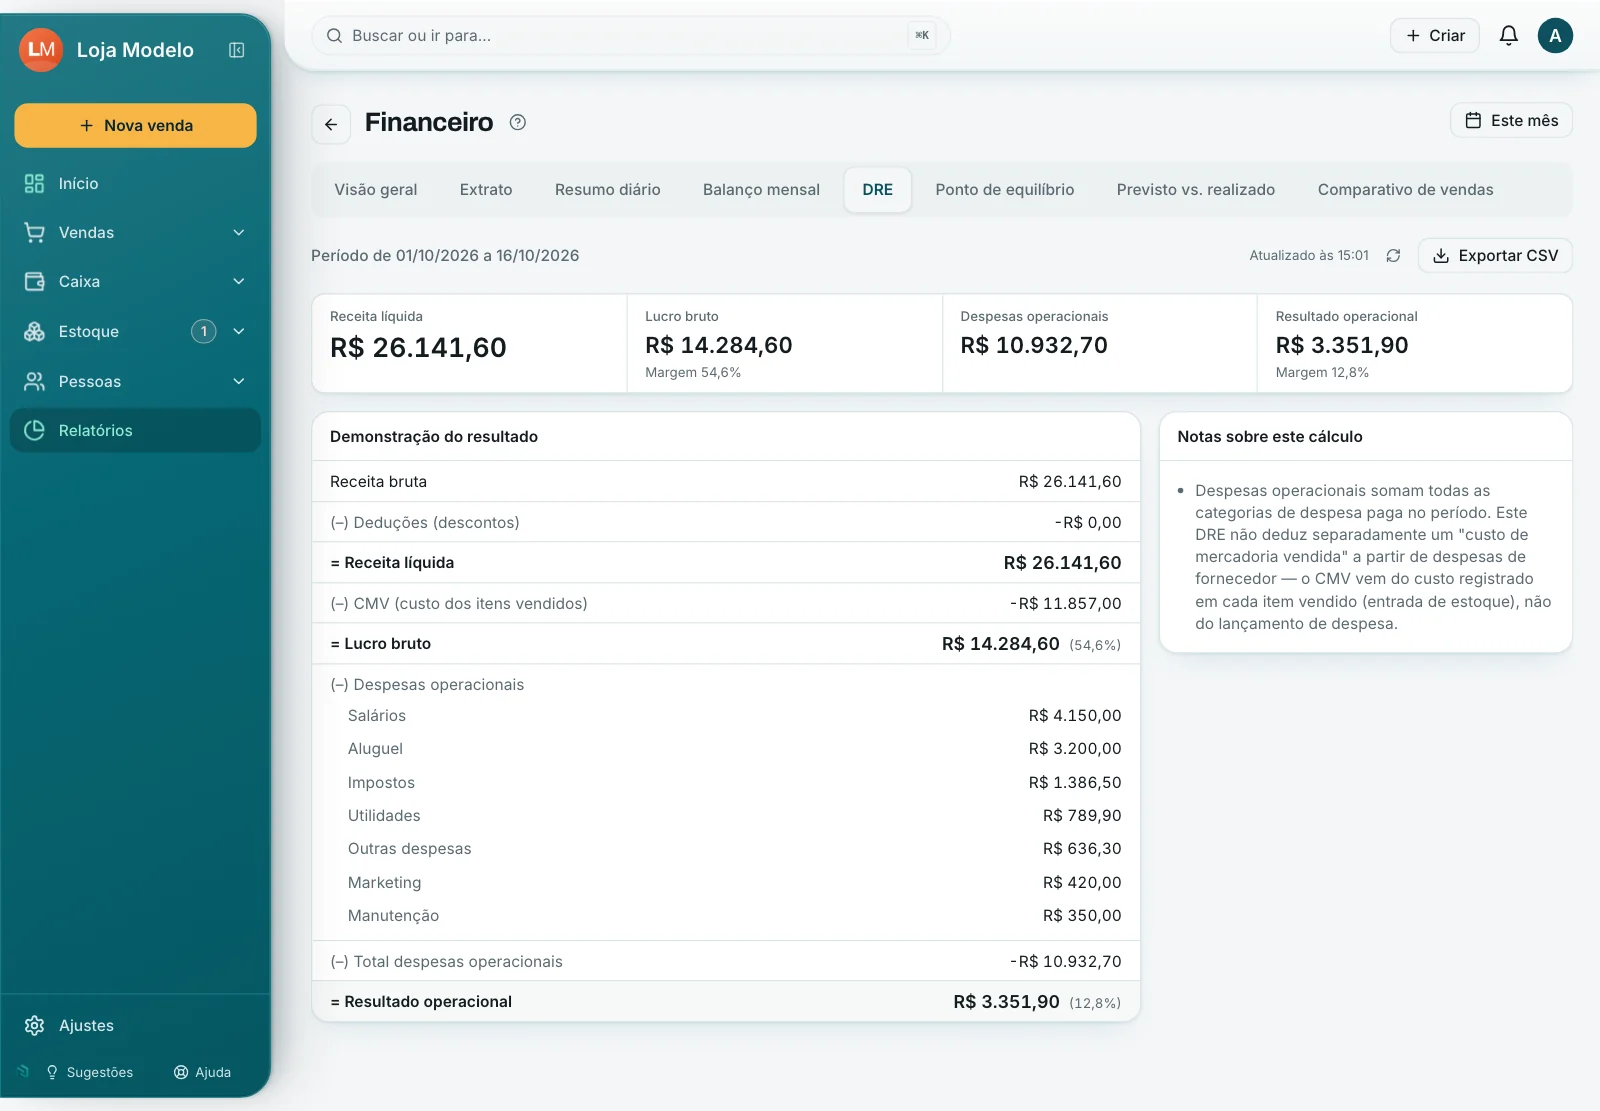
Task: Click the Loja Modelo LM logo
Action: point(41,50)
